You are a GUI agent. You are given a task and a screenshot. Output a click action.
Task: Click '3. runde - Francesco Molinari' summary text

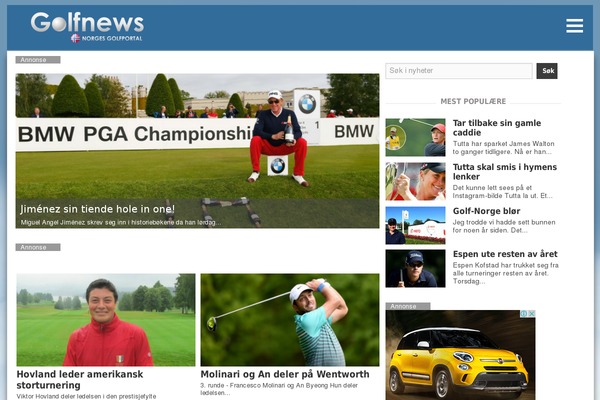click(279, 389)
